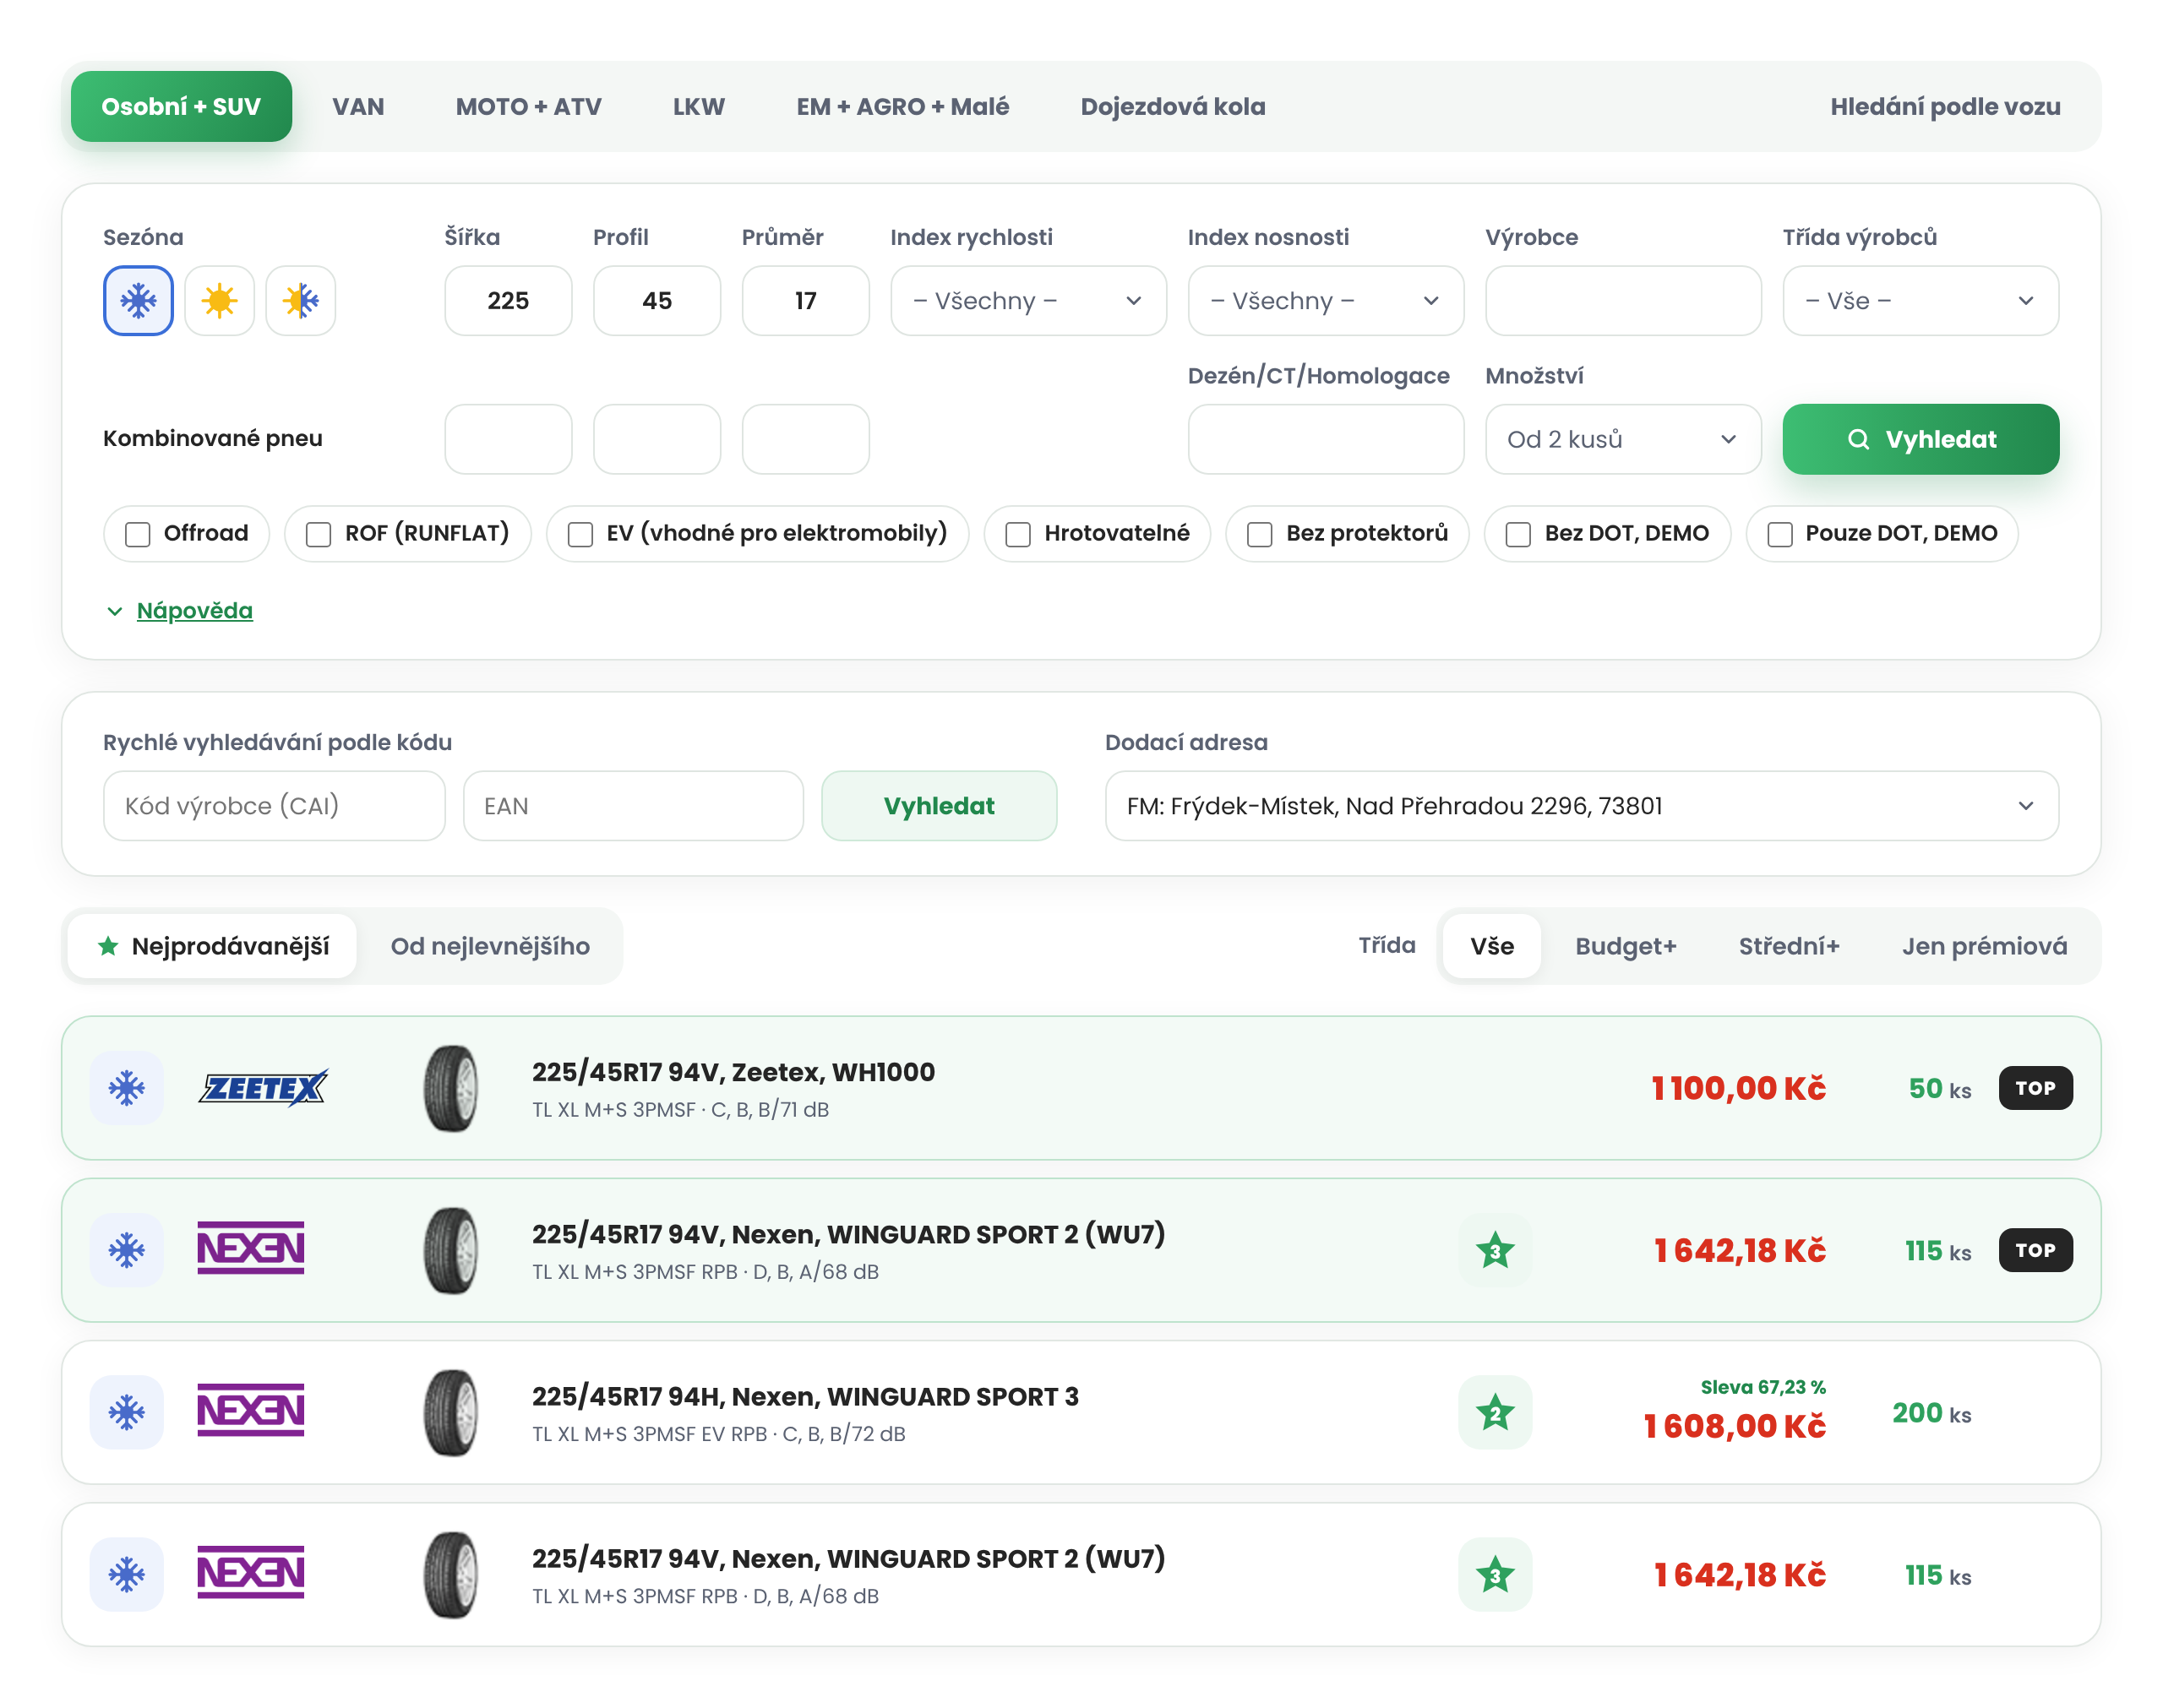
Task: Filter class by Jen prémiová
Action: click(1984, 946)
